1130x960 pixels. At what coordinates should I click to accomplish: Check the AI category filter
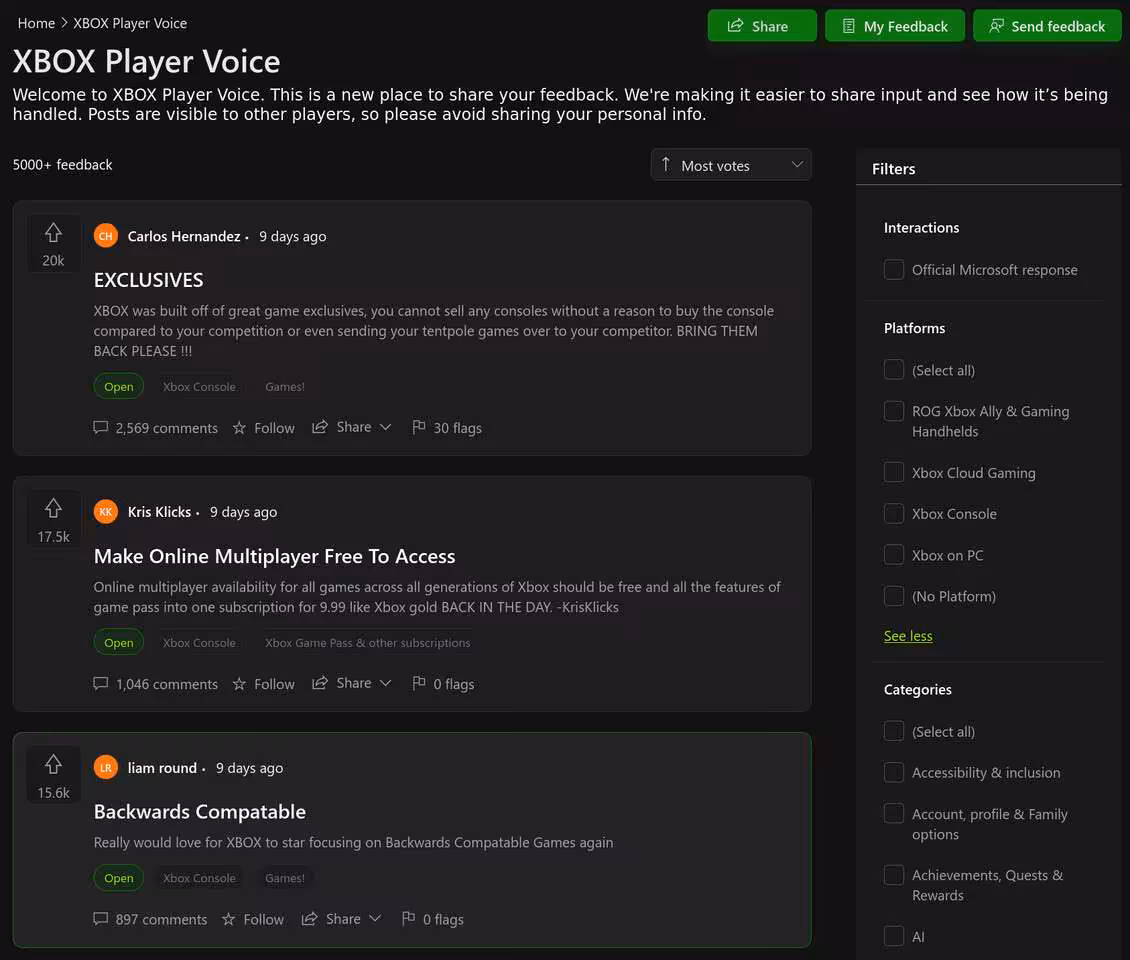tap(894, 935)
